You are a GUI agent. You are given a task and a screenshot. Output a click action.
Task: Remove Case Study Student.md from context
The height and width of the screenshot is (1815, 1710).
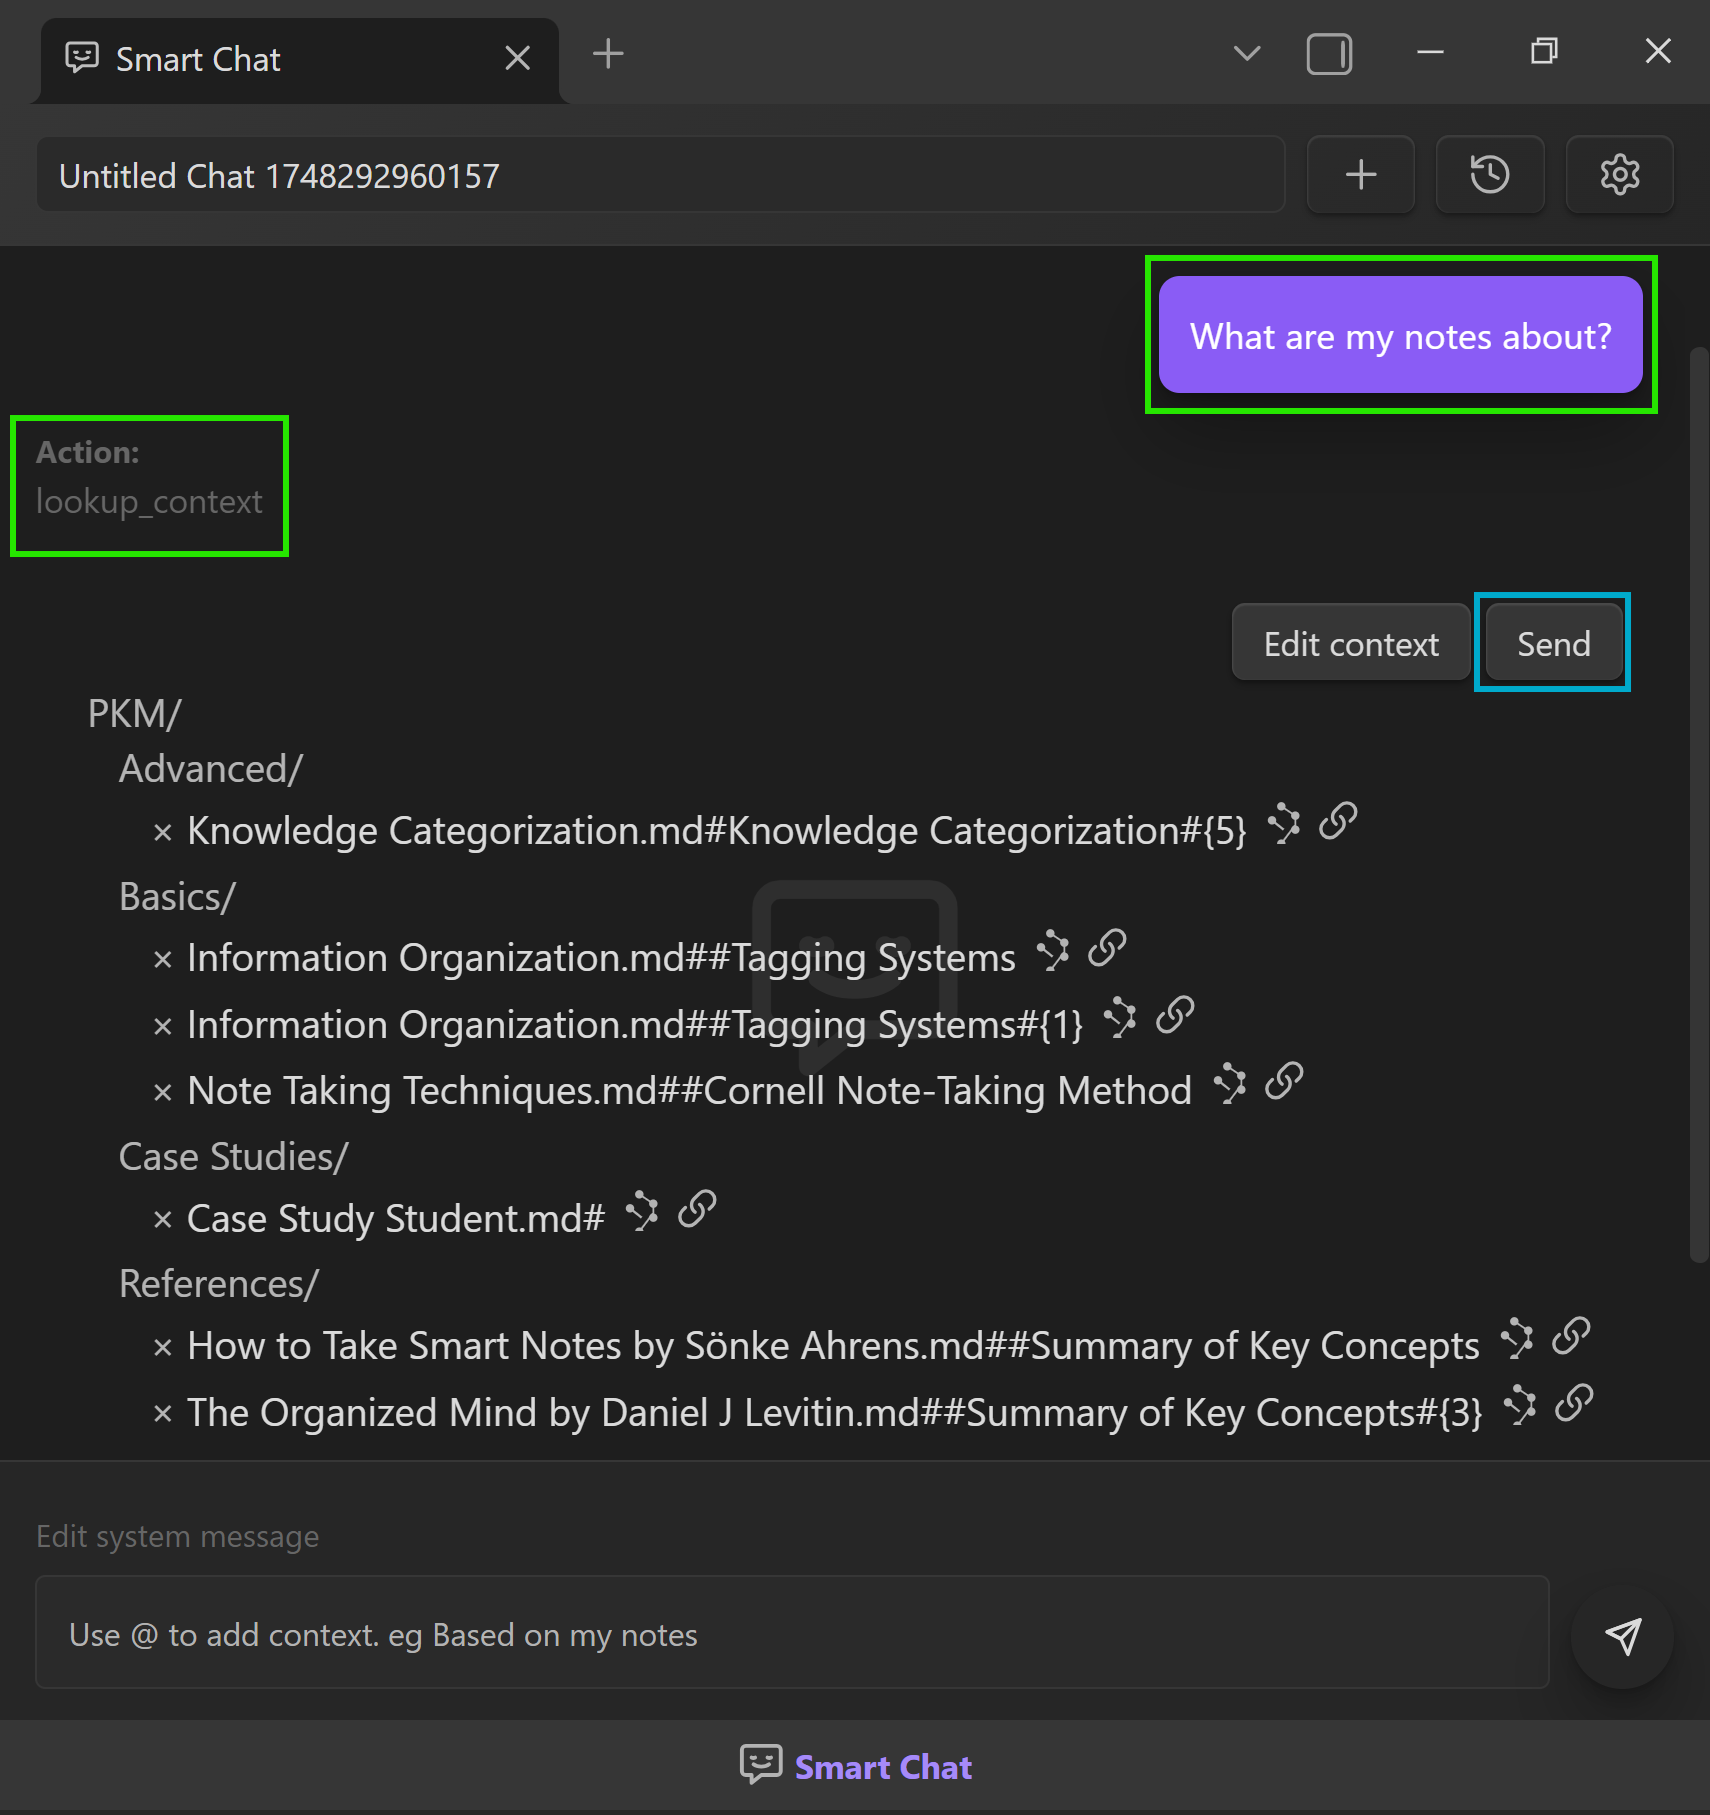(x=163, y=1220)
